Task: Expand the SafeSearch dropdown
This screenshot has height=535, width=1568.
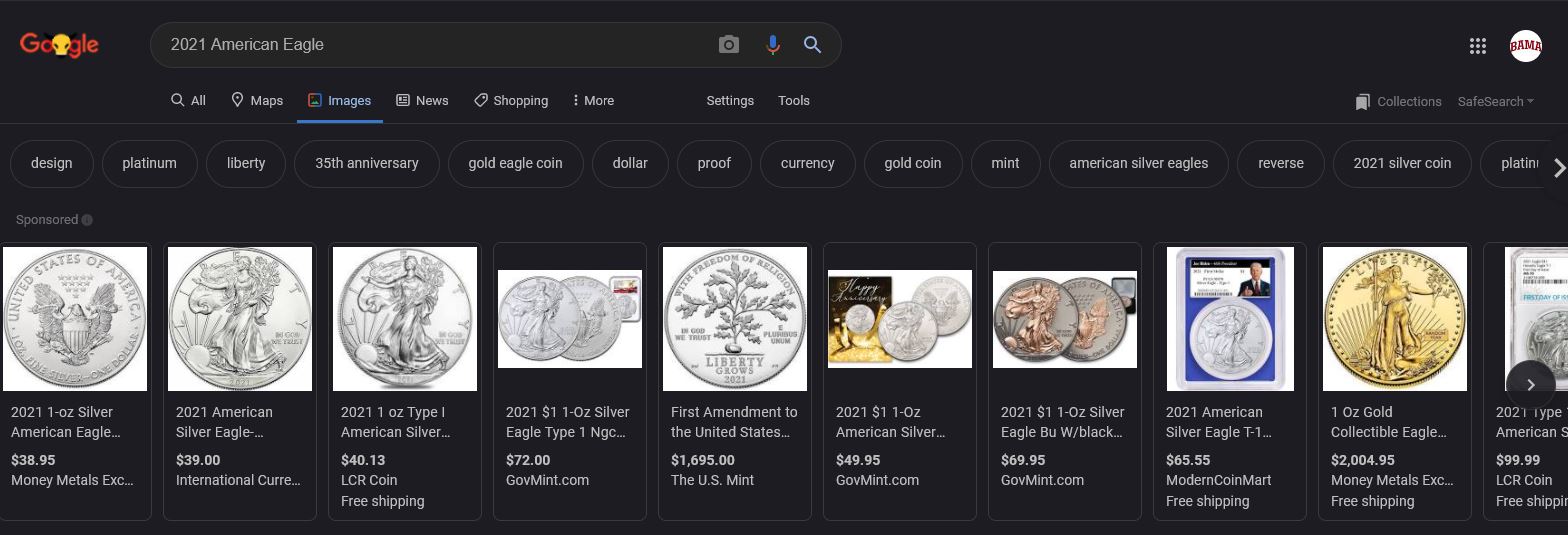Action: (x=1495, y=102)
